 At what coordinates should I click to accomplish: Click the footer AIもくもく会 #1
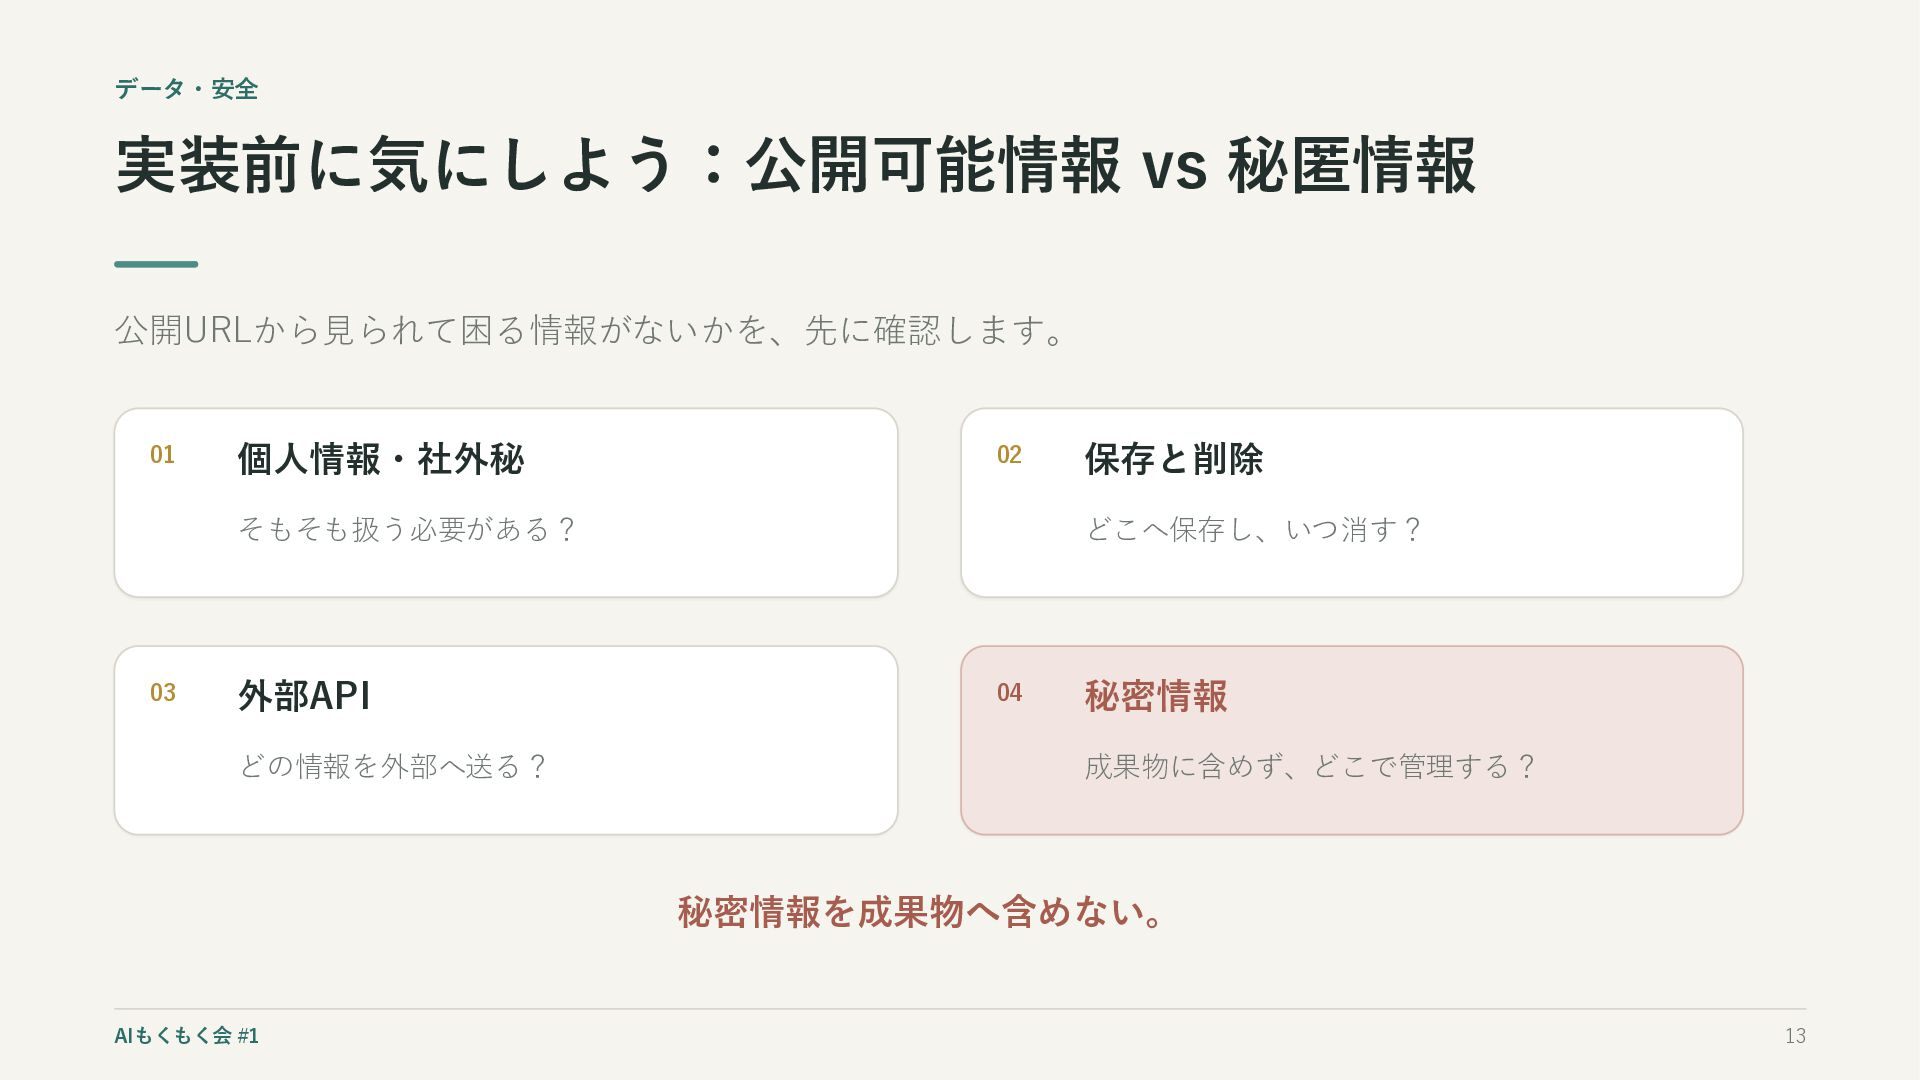[x=186, y=1035]
